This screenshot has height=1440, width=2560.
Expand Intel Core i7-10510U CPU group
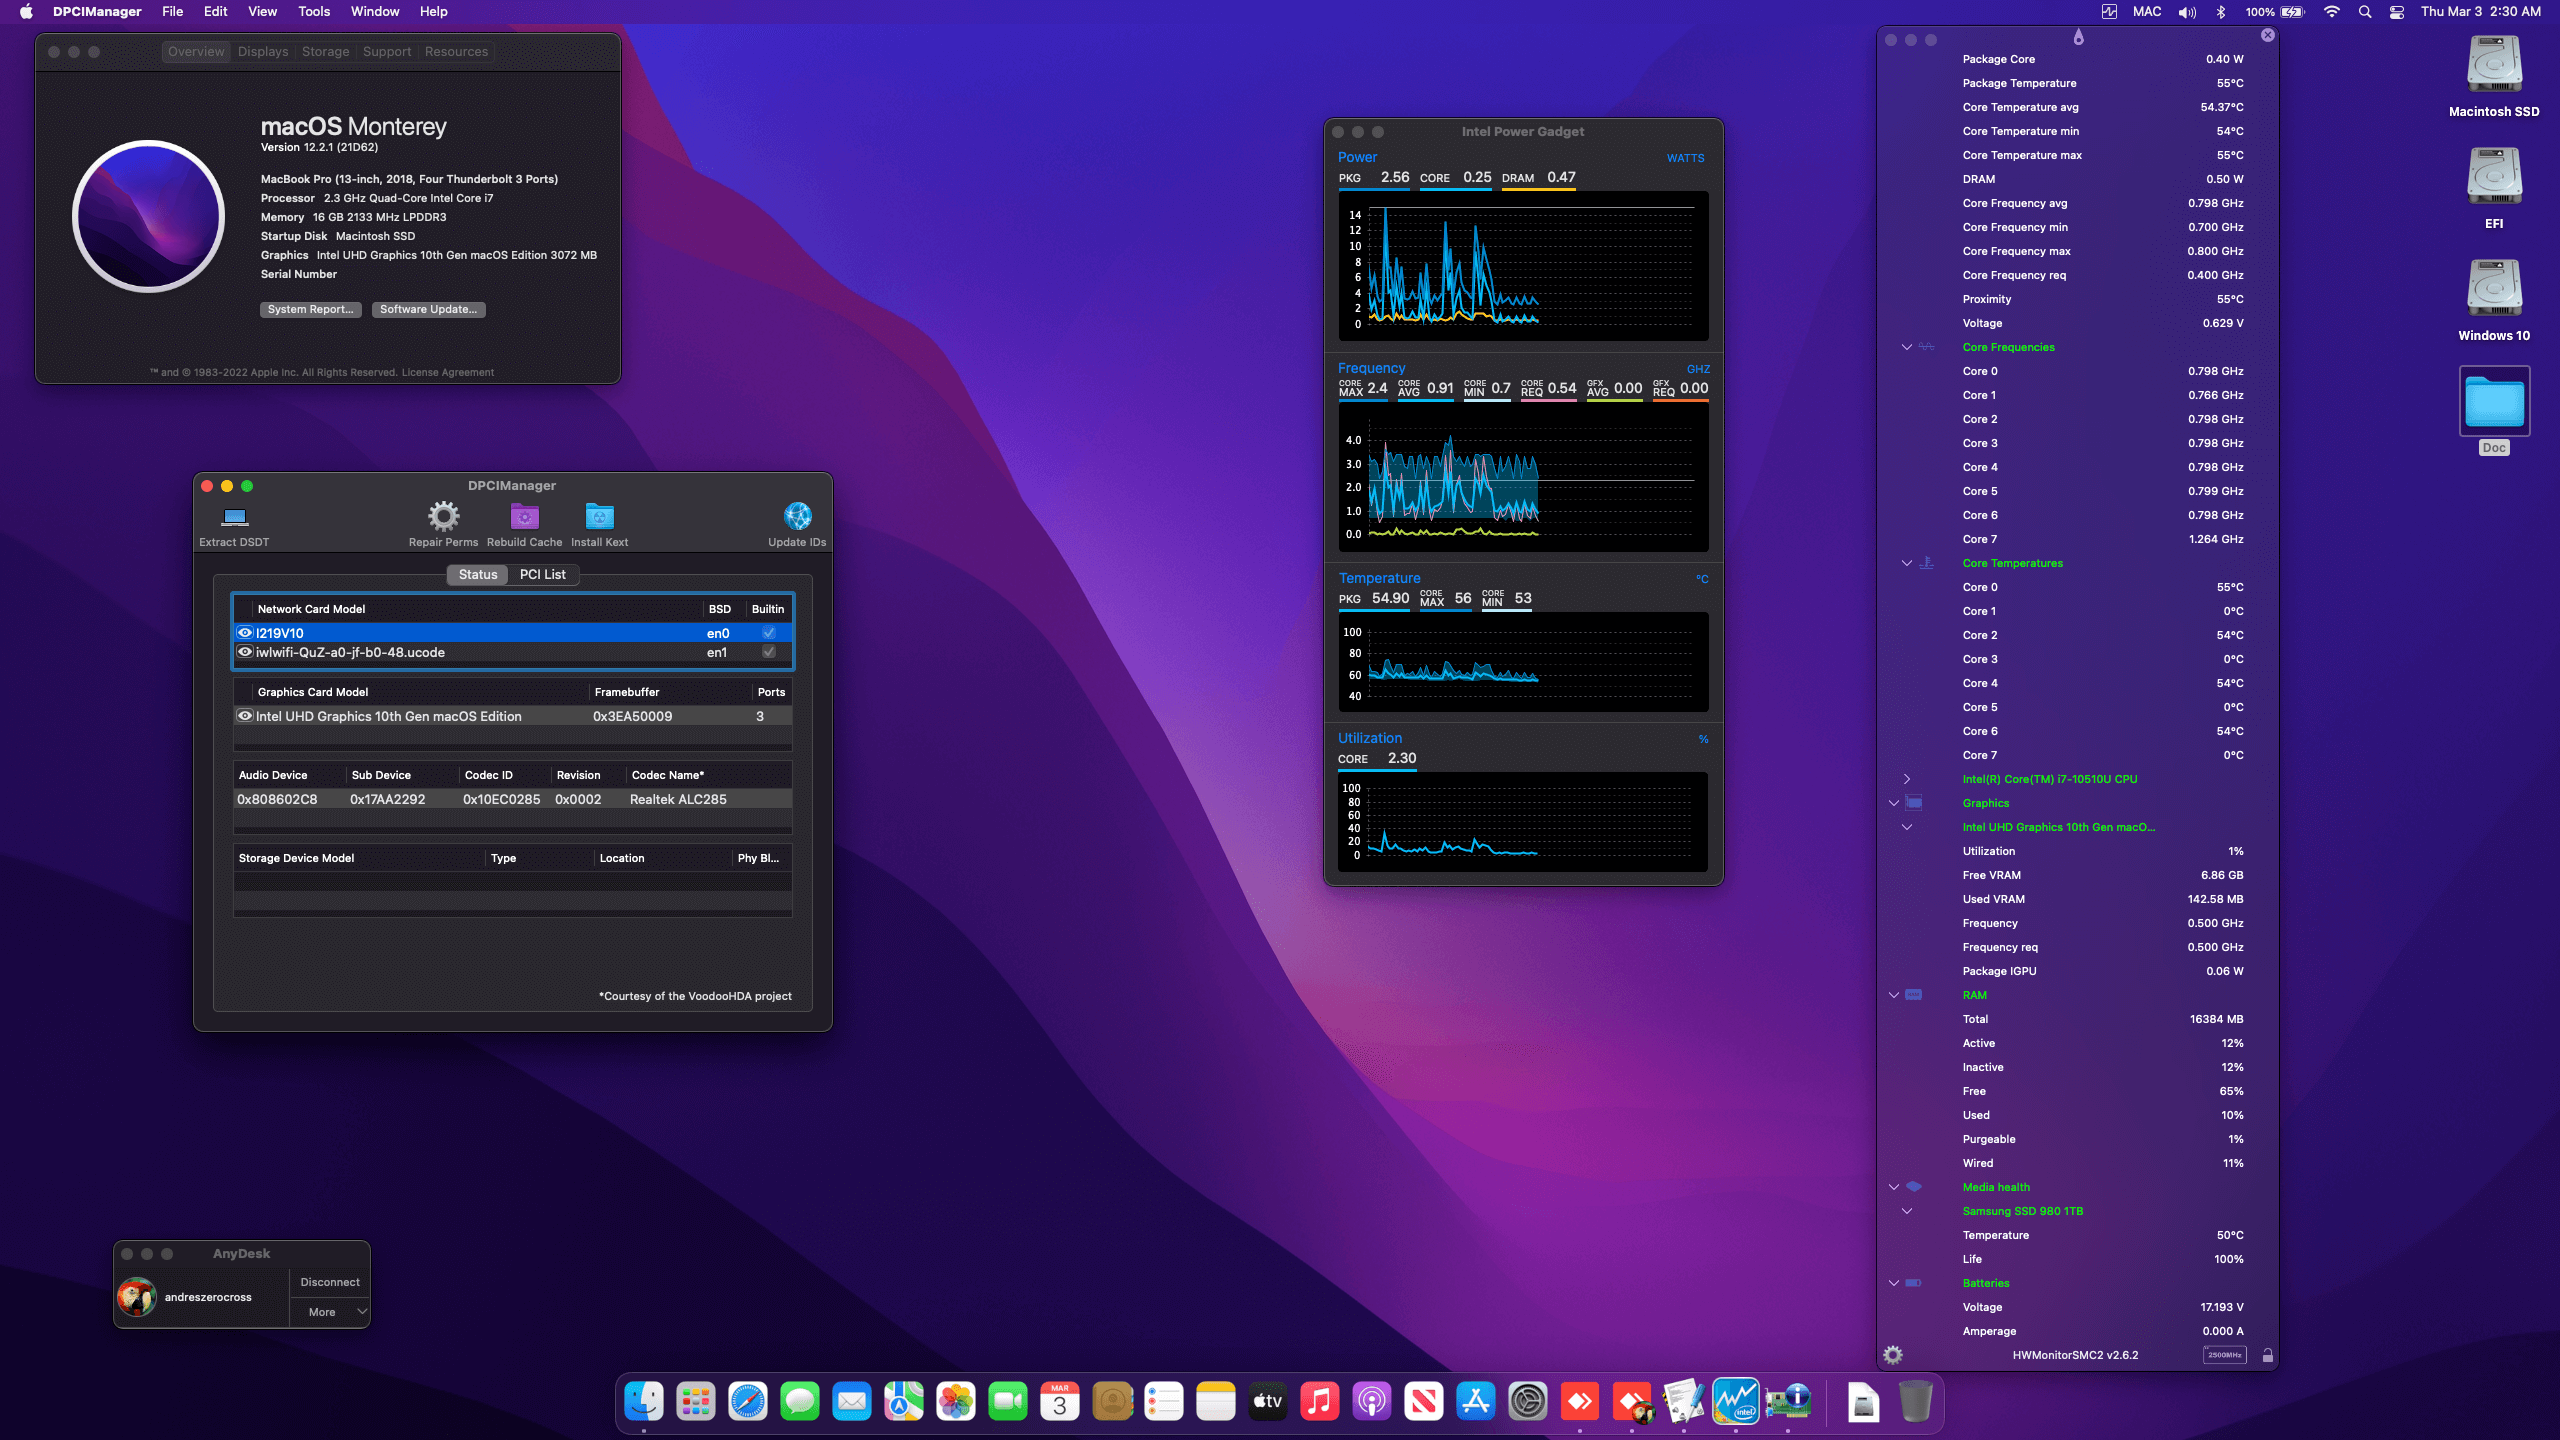point(1906,779)
